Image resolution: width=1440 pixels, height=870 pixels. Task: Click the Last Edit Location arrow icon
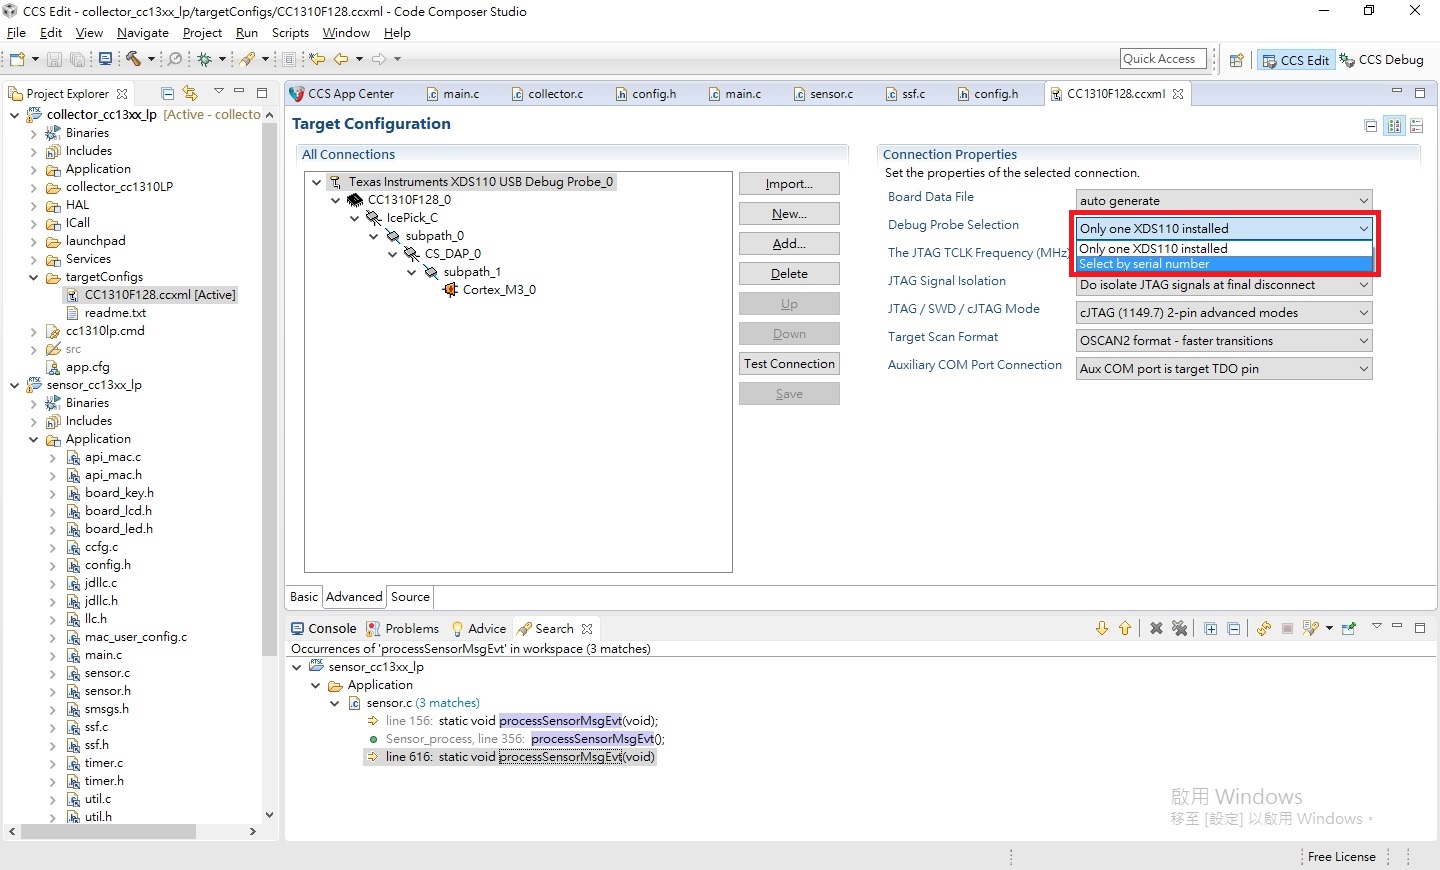(317, 60)
